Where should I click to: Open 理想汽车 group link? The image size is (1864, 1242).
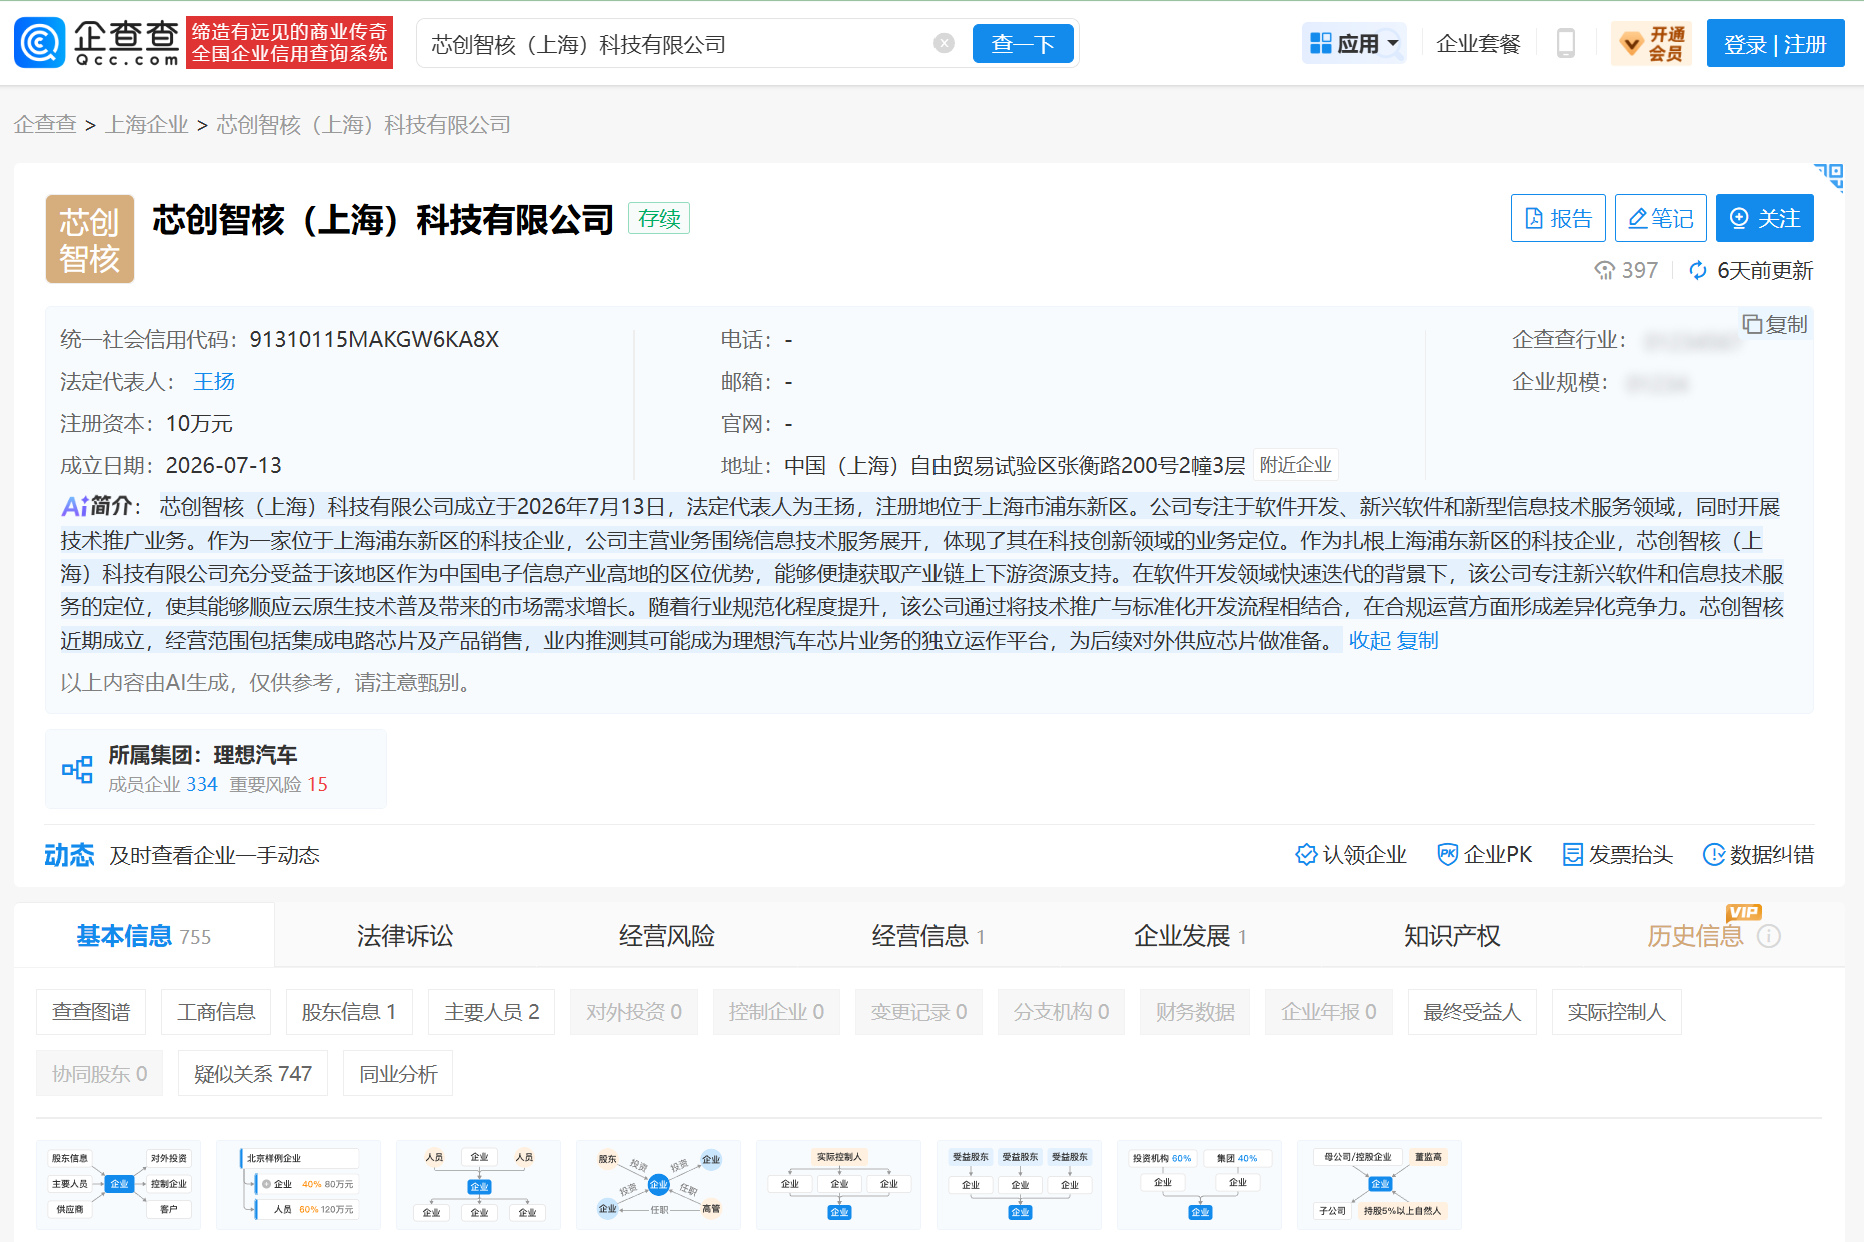[255, 754]
